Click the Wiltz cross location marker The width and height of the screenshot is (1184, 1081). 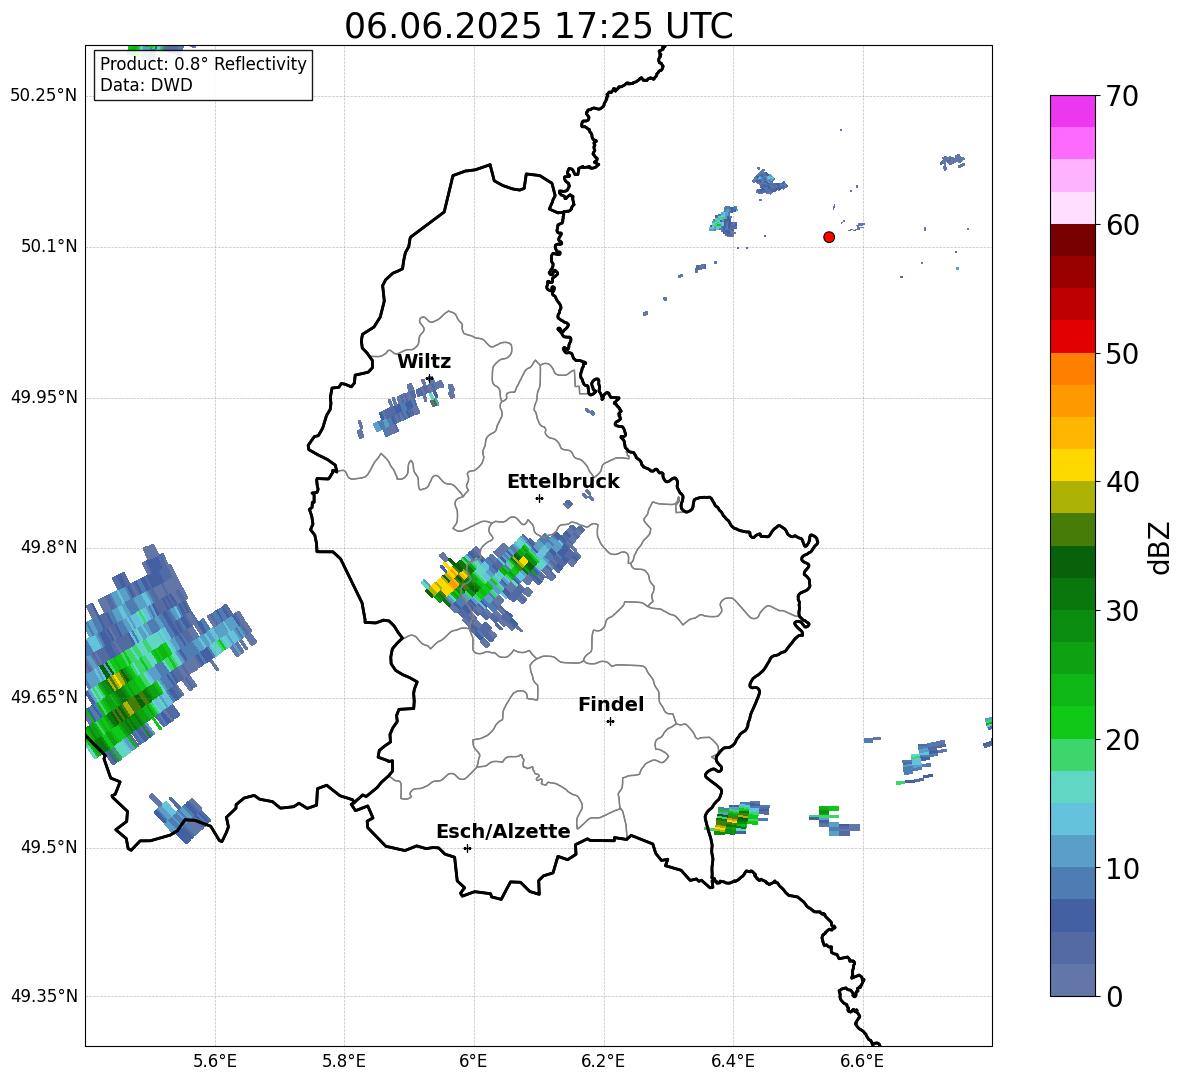coord(430,379)
